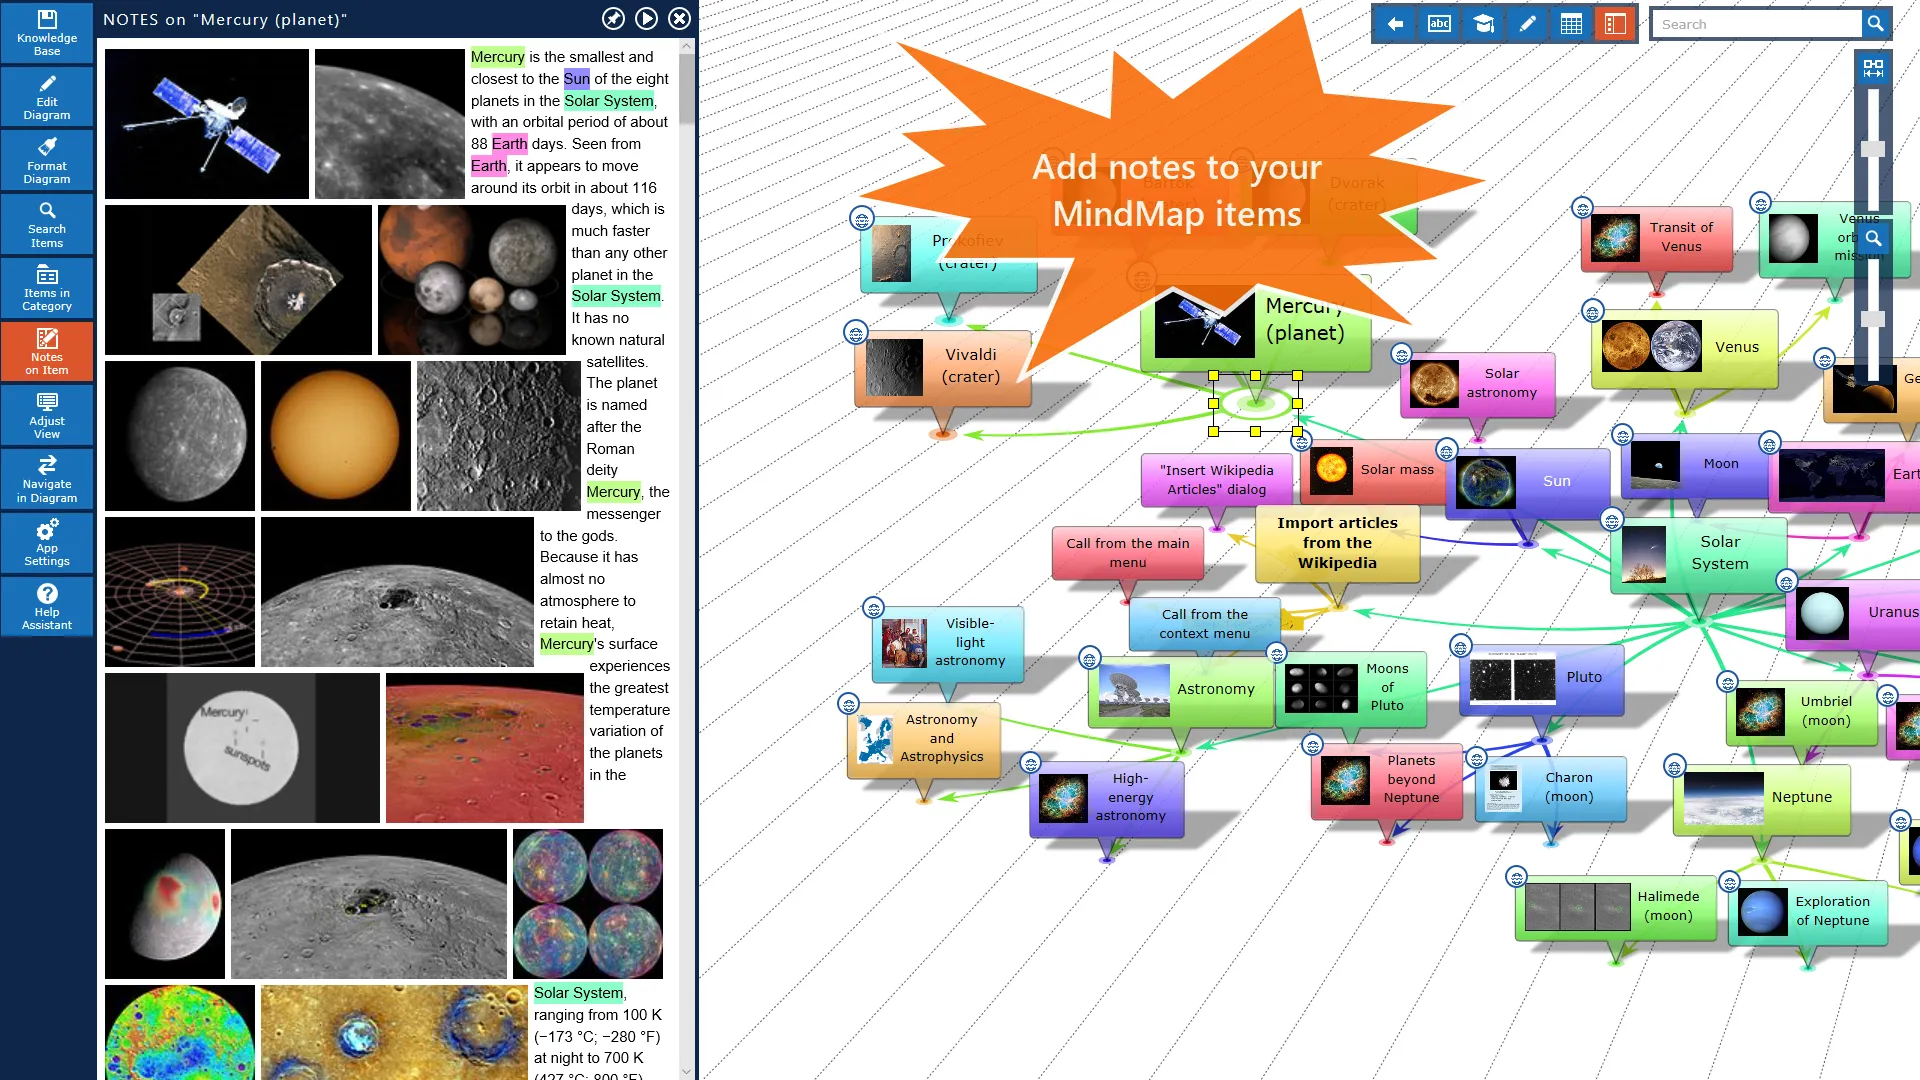
Task: Expand the Astronomy node connections
Action: pos(1091,657)
